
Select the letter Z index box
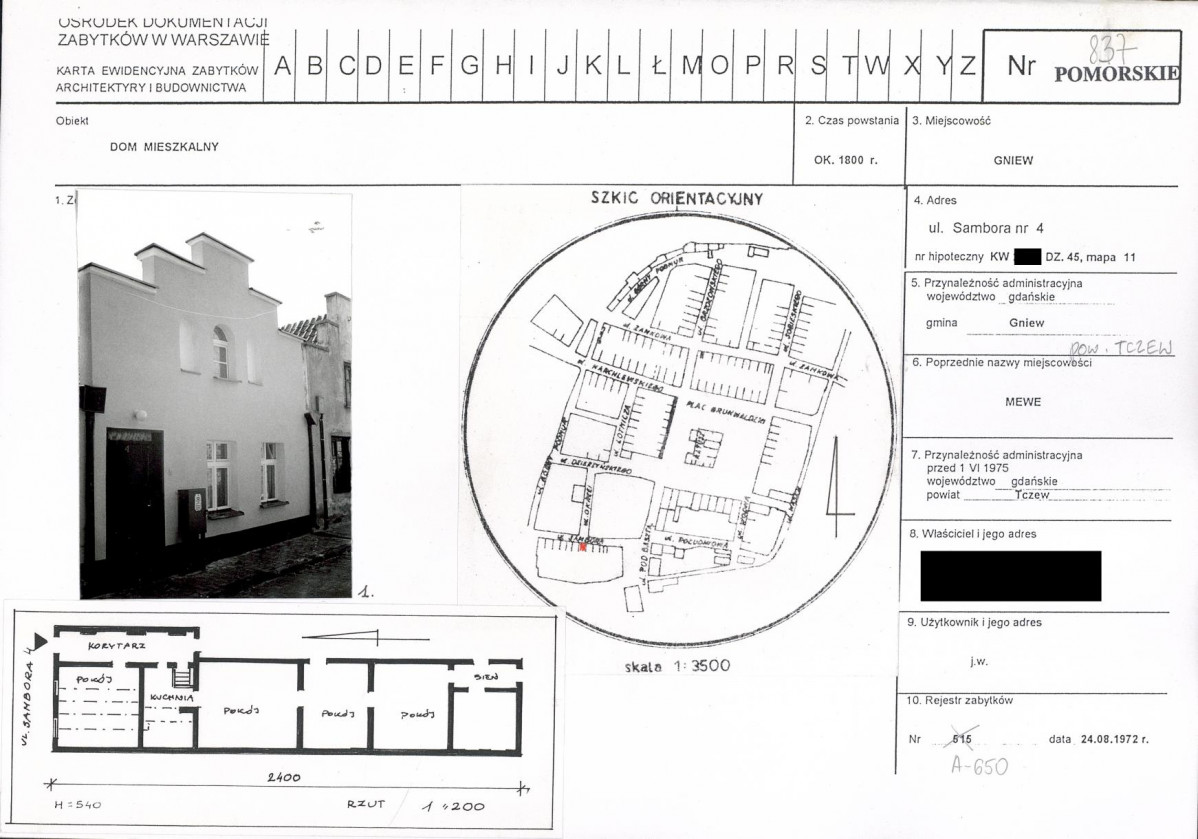point(967,66)
